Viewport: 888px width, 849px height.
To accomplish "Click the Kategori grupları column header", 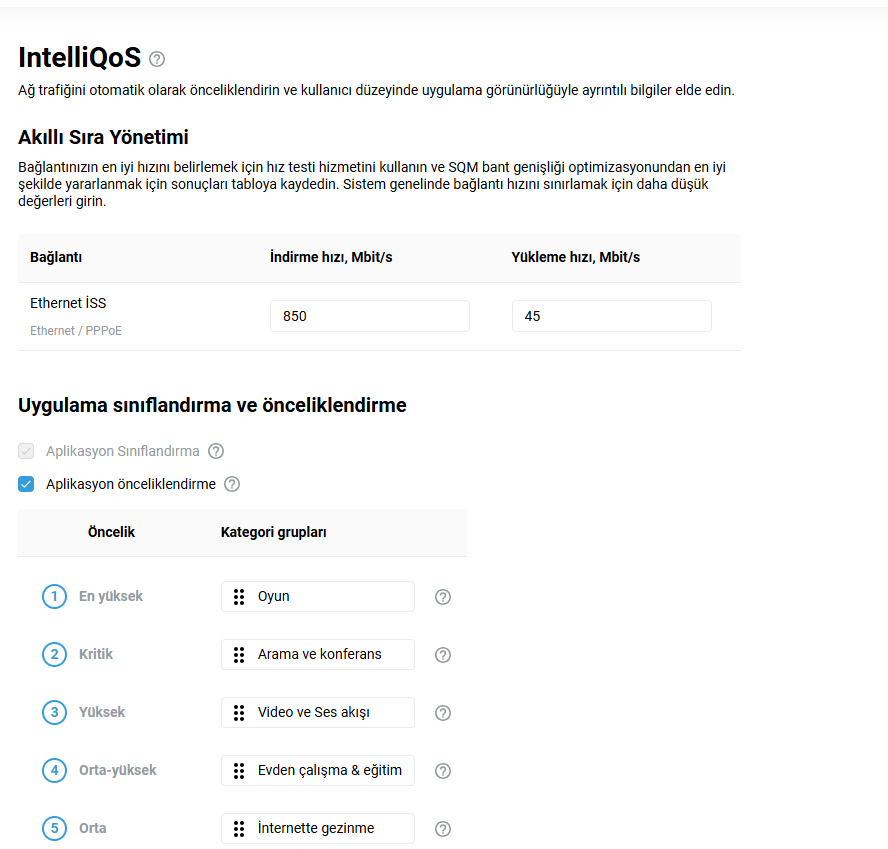I will (274, 532).
